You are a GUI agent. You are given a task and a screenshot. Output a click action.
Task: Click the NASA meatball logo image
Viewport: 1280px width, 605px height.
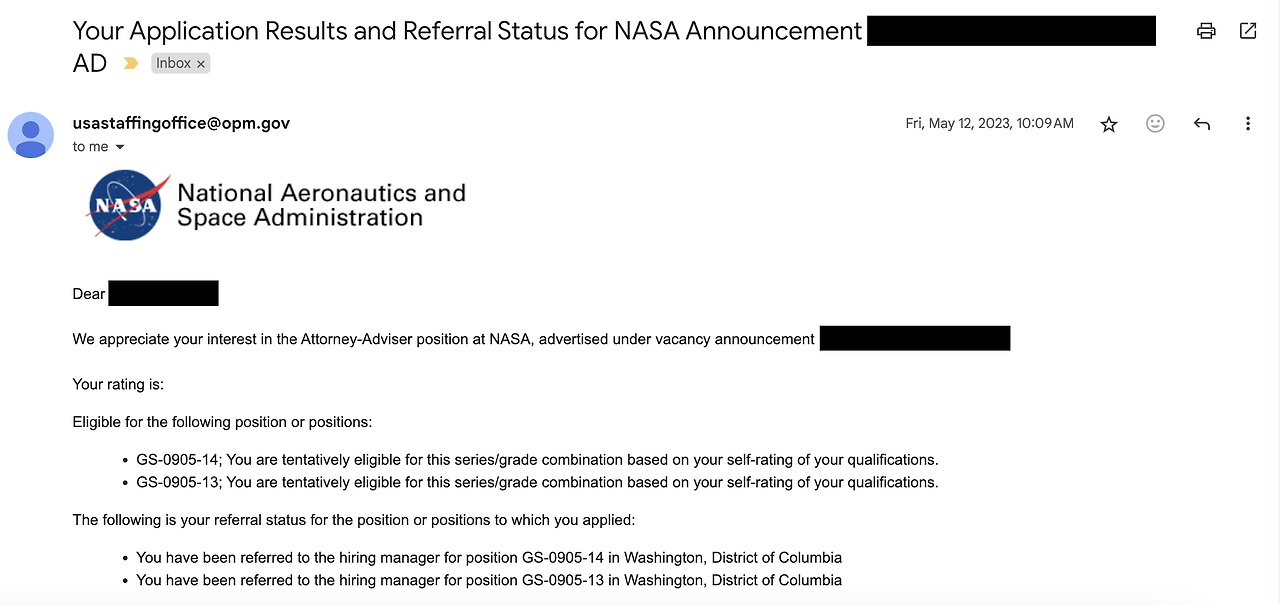tap(125, 205)
